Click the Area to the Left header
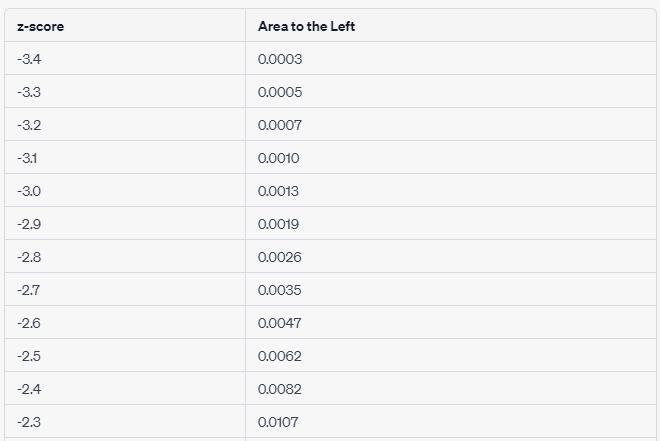 tap(306, 27)
